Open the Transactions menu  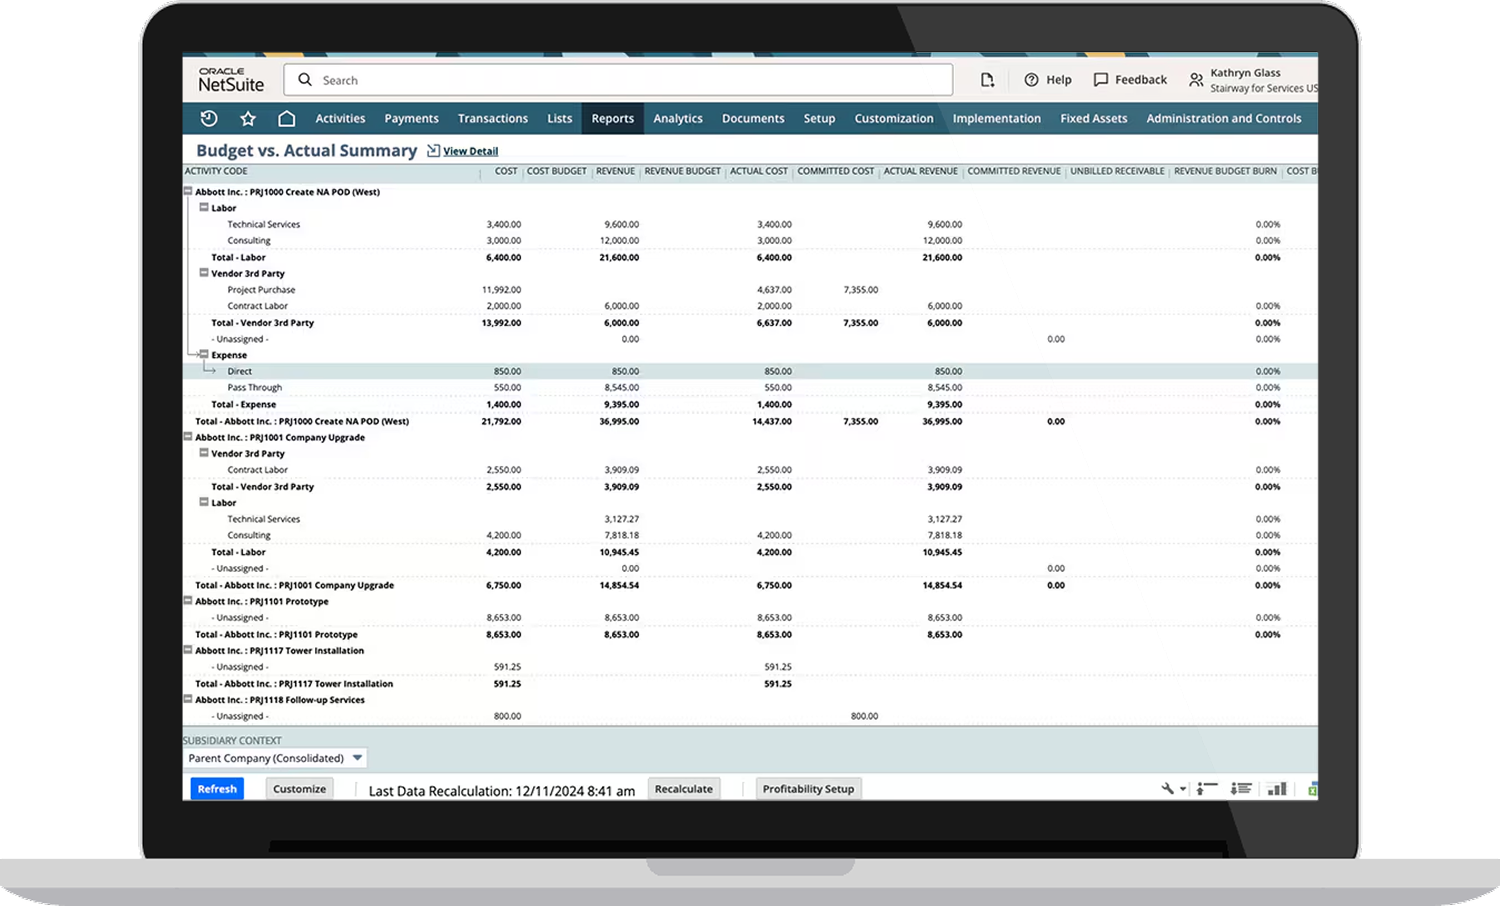pos(492,118)
